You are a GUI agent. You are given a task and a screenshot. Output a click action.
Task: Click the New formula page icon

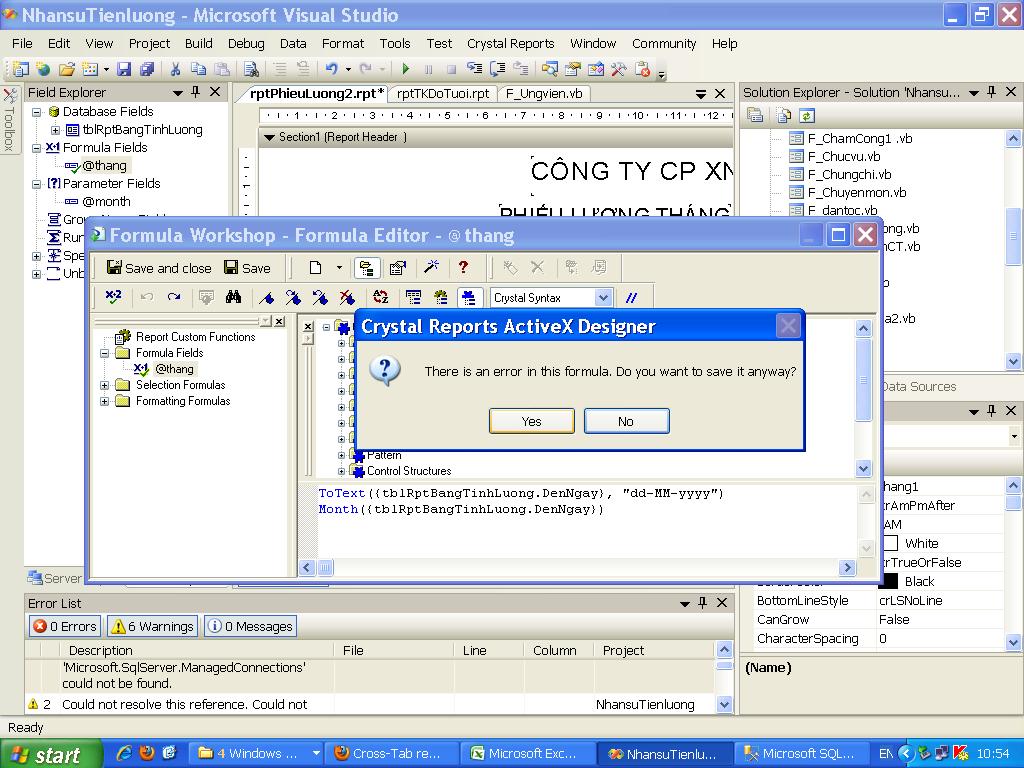tap(315, 268)
